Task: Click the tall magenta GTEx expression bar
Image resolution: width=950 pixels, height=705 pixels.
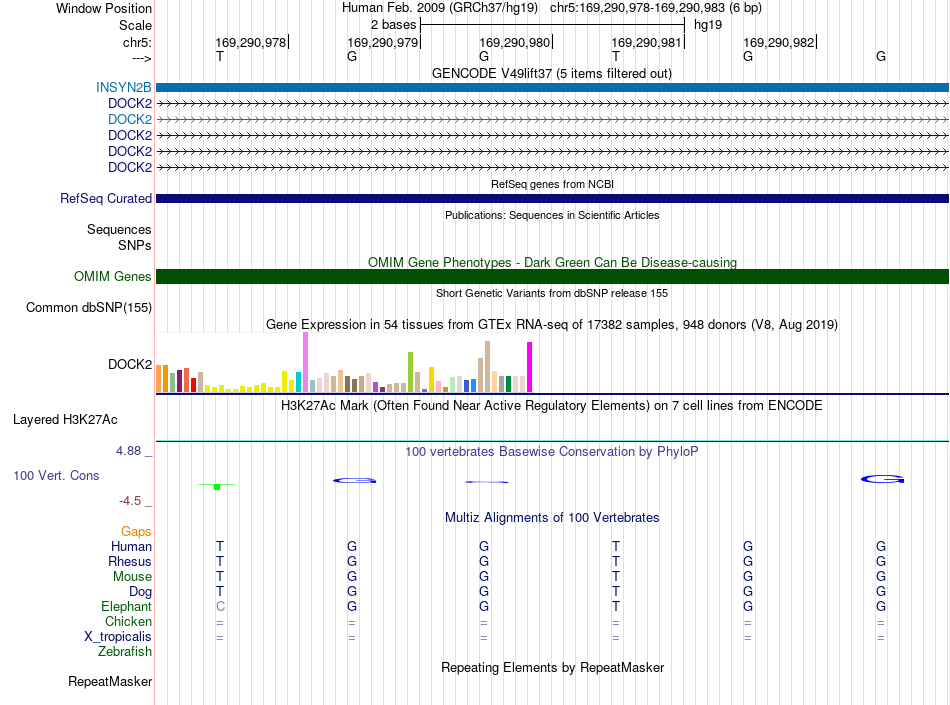Action: 530,367
